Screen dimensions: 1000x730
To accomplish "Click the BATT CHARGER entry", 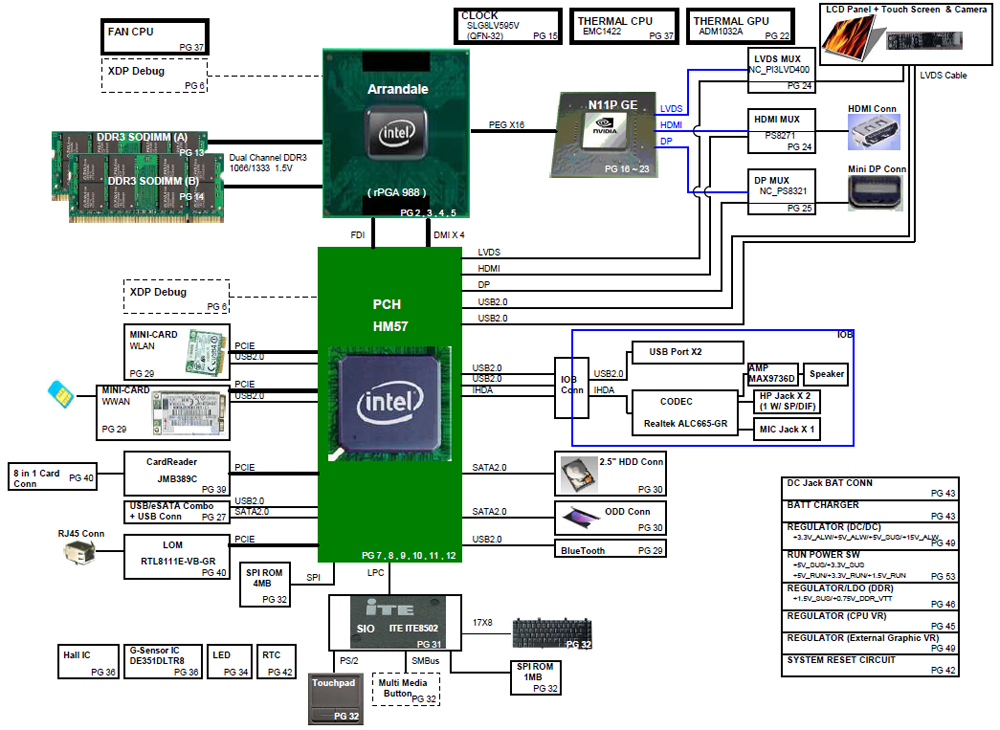I will tap(870, 511).
